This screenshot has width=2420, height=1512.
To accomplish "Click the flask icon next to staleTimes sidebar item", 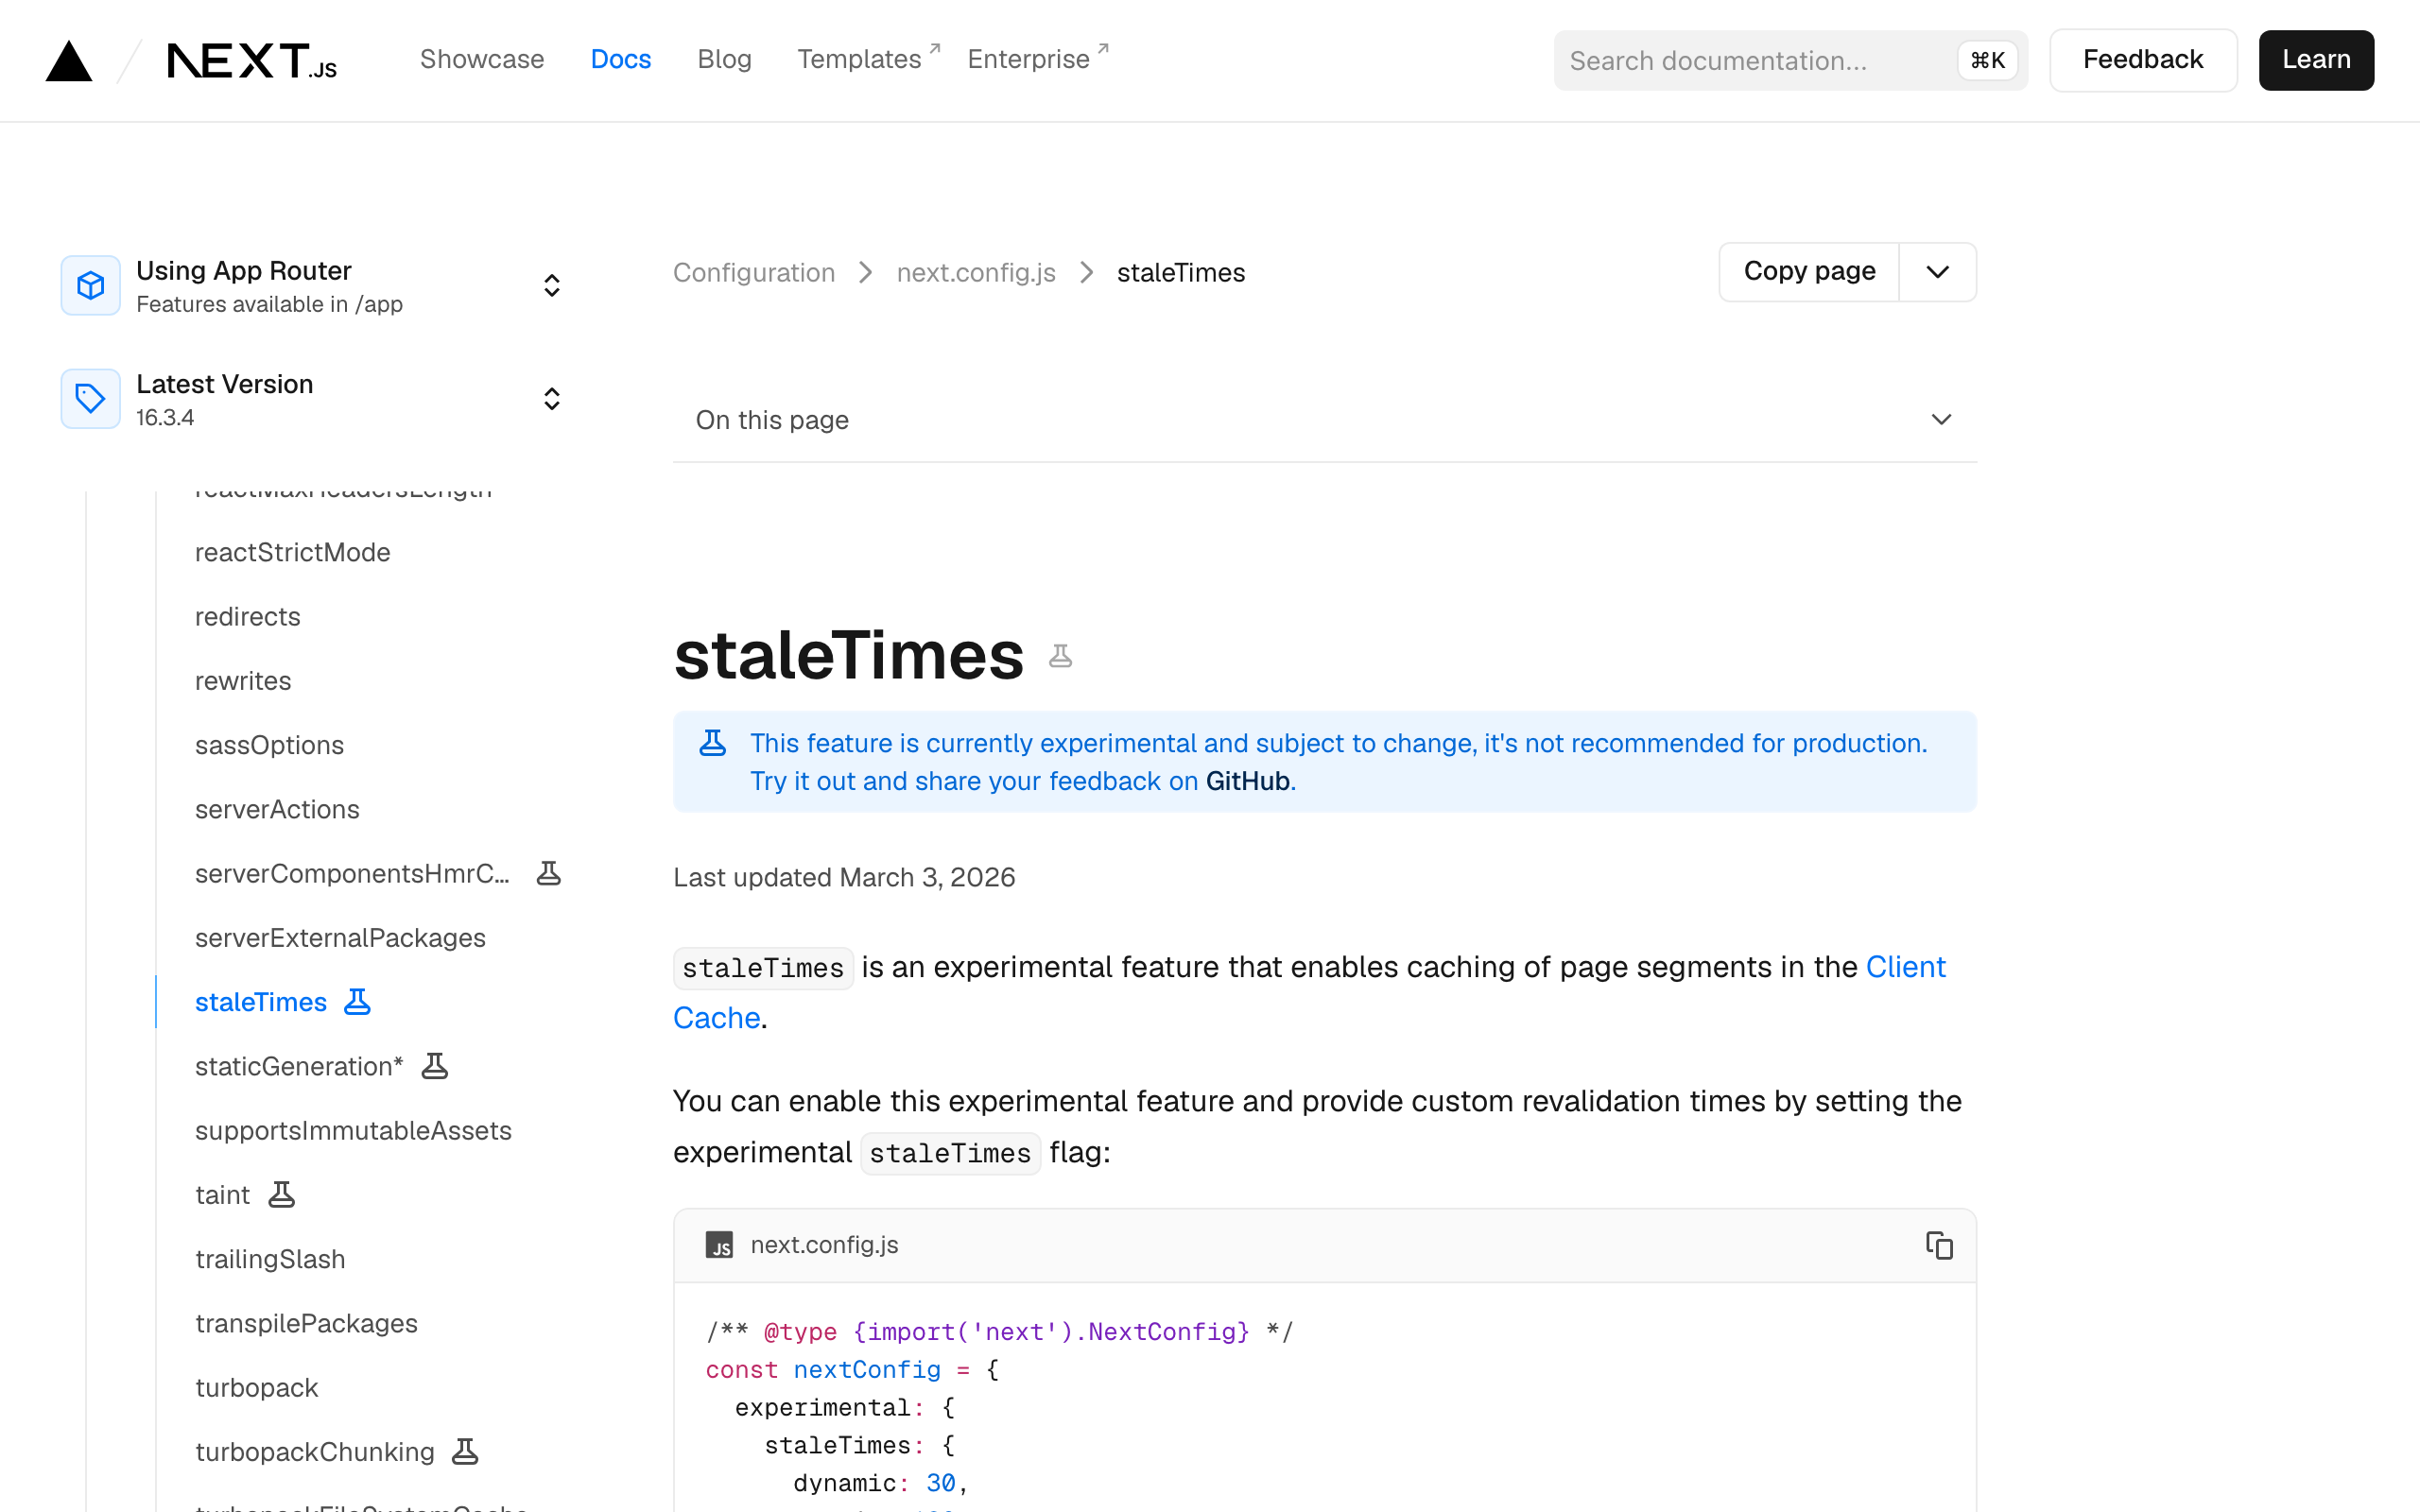I will tap(357, 1002).
